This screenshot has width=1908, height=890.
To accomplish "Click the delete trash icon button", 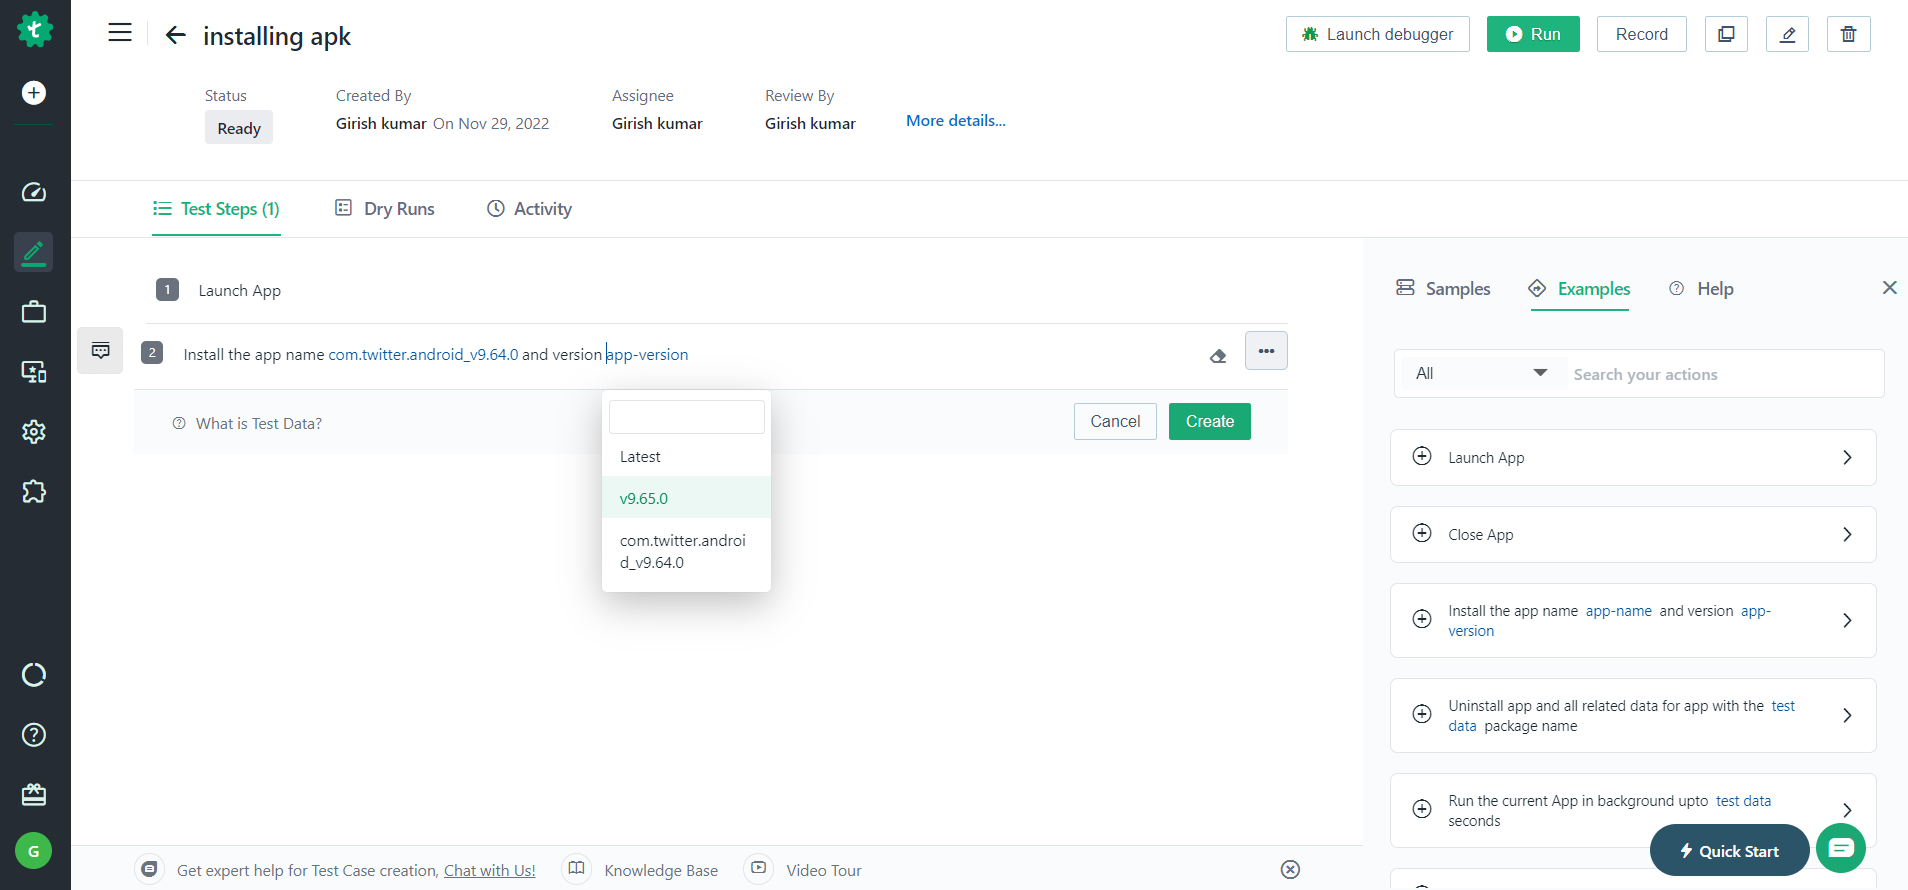I will [1849, 34].
